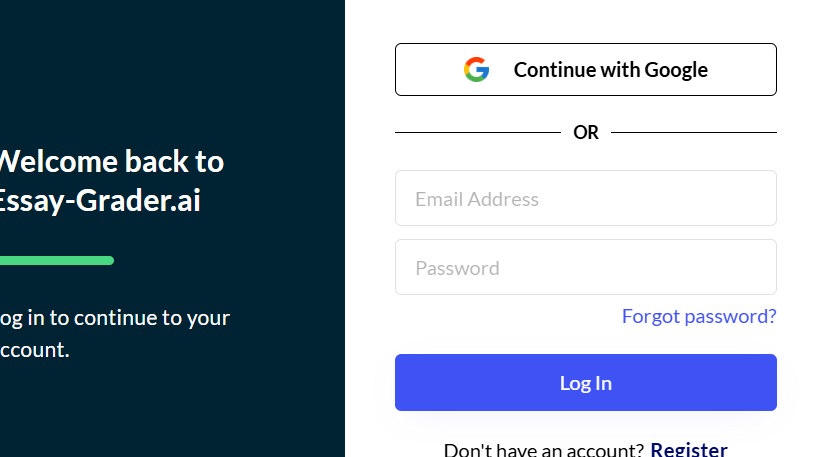Click the "Email Address" placeholder text
The image size is (825, 457).
(x=477, y=199)
